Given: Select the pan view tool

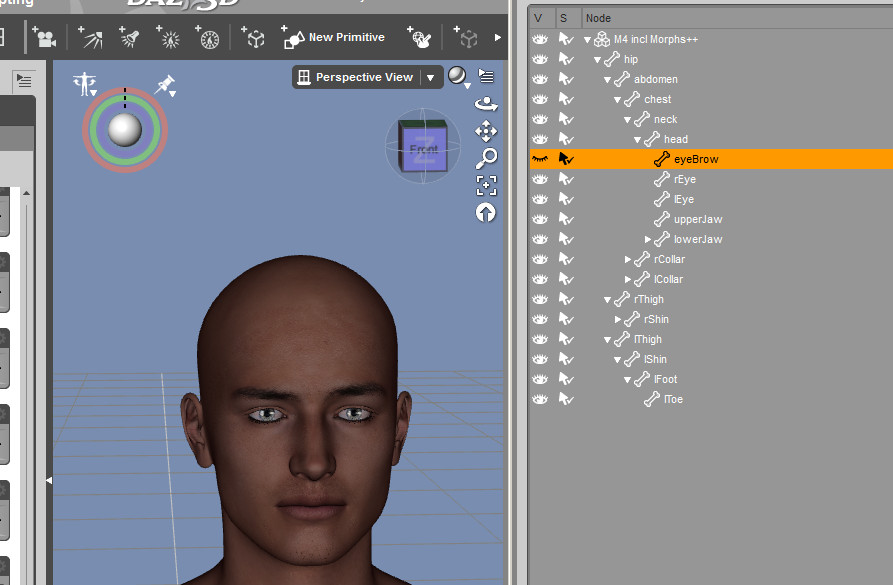Looking at the screenshot, I should (x=486, y=131).
